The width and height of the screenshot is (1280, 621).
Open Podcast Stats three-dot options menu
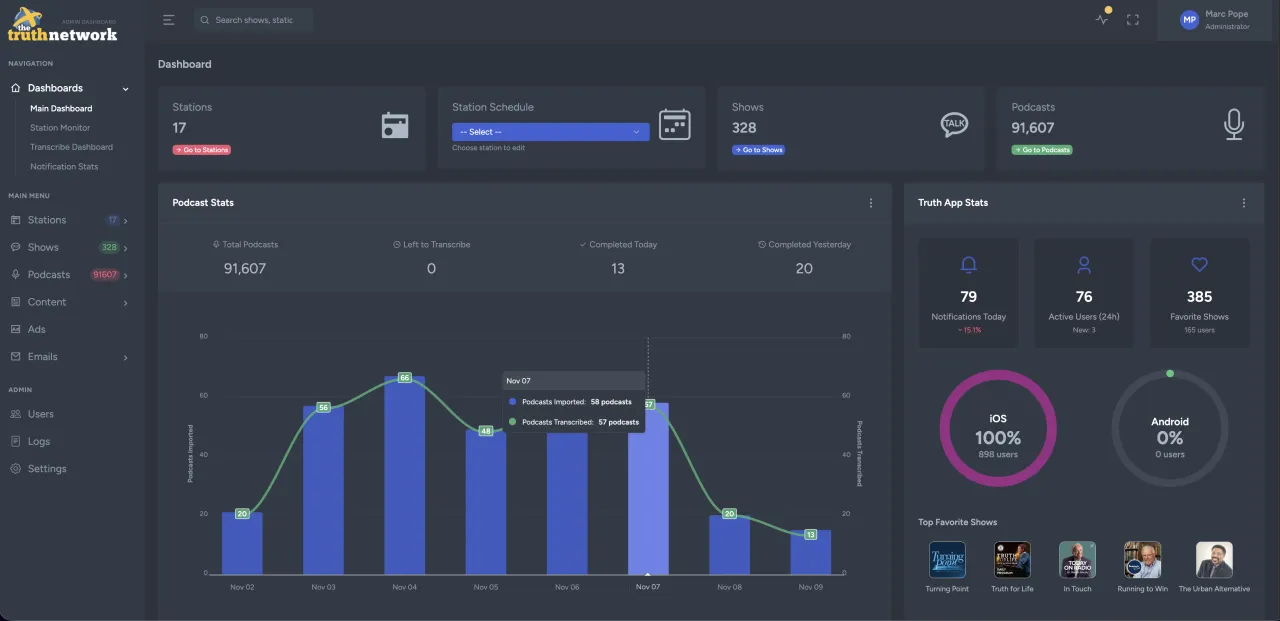click(870, 203)
